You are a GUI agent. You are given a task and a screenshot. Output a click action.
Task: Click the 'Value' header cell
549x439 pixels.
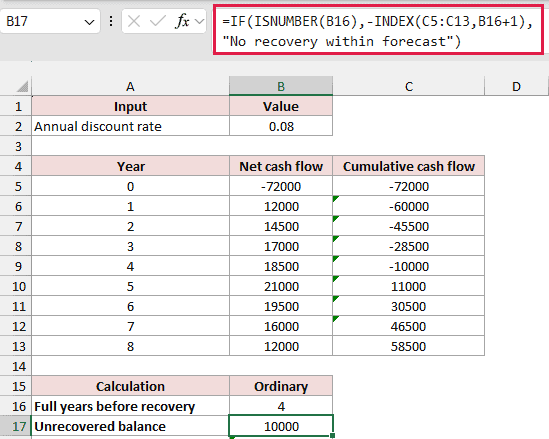(x=281, y=106)
